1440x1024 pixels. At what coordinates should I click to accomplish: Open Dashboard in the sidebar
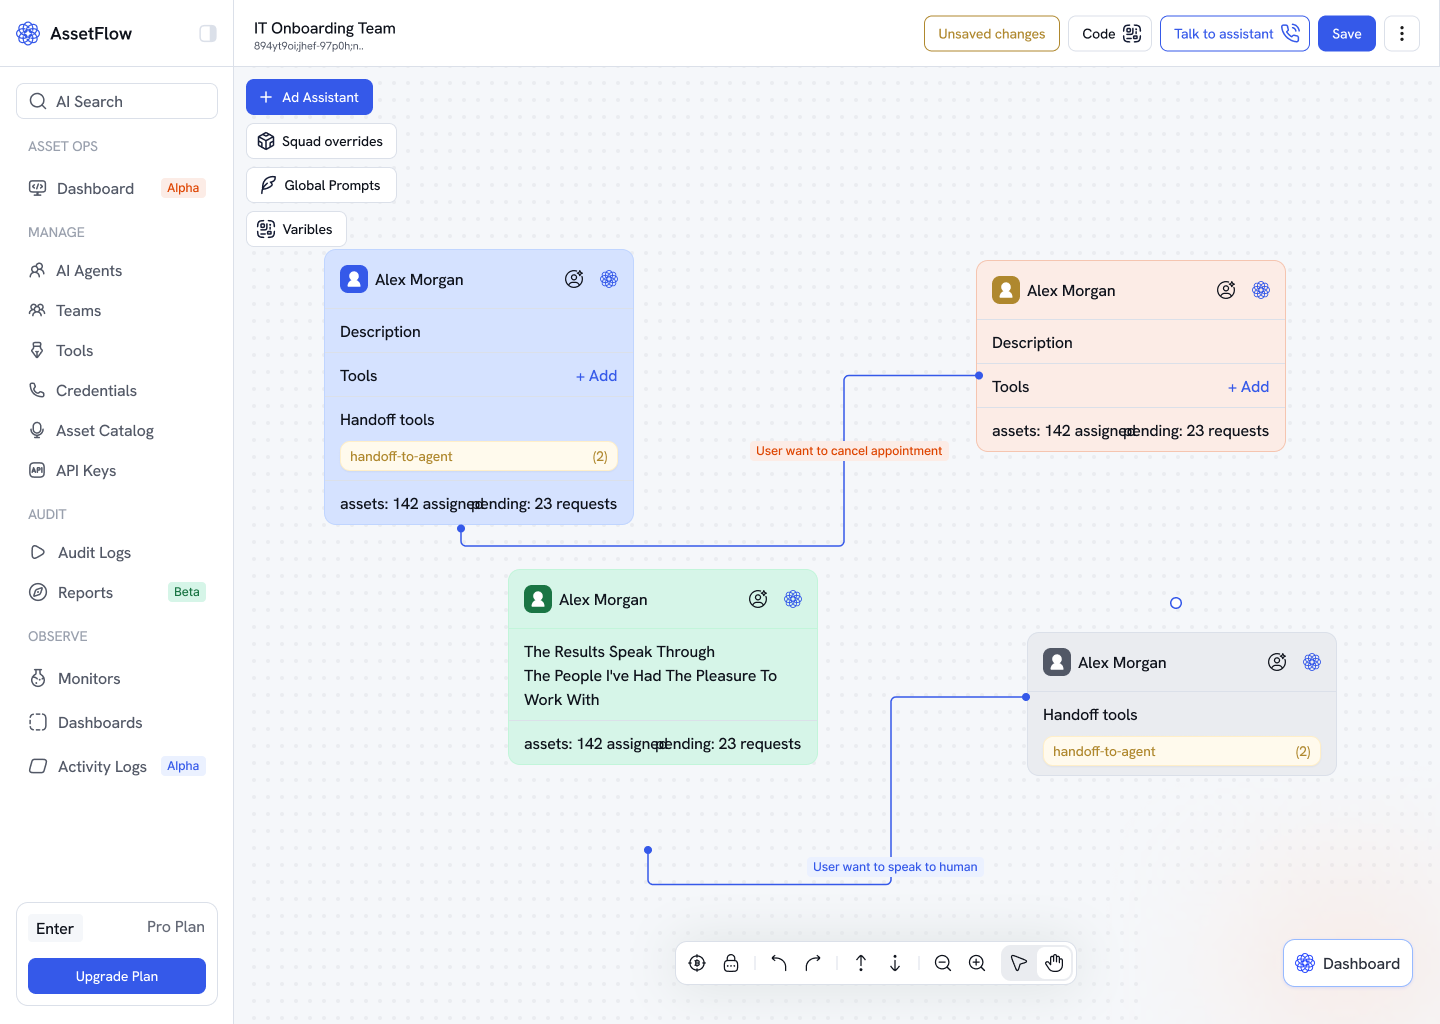pos(117,188)
